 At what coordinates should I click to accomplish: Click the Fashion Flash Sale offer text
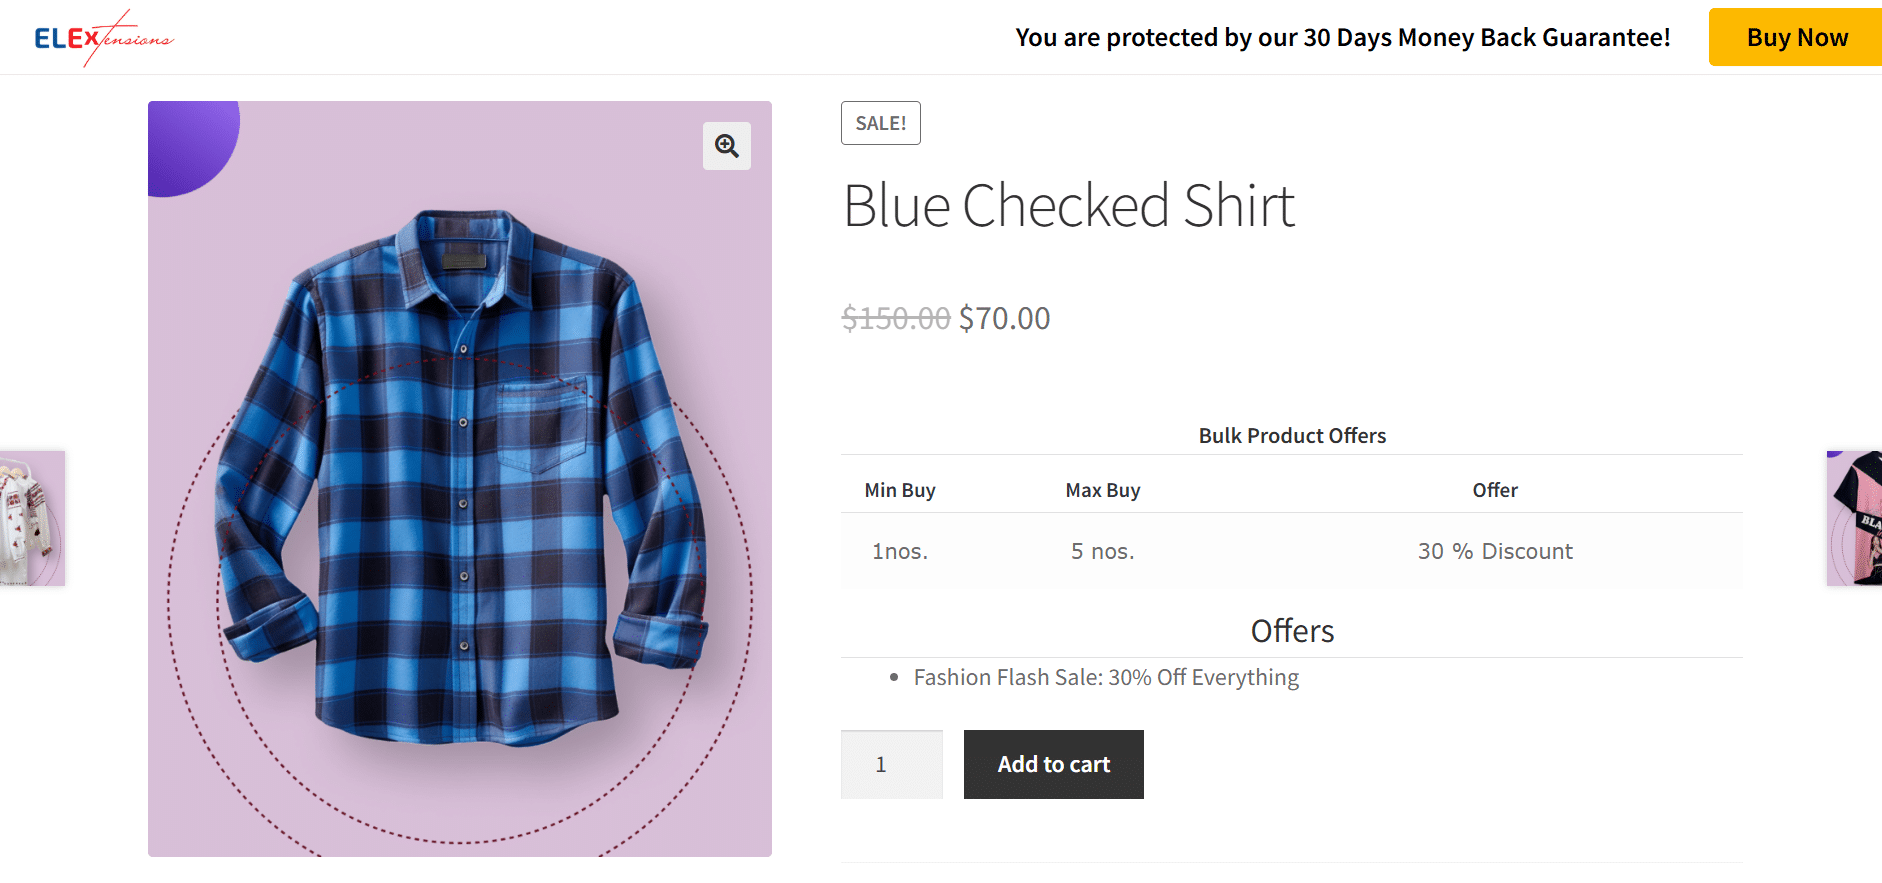[x=1106, y=677]
